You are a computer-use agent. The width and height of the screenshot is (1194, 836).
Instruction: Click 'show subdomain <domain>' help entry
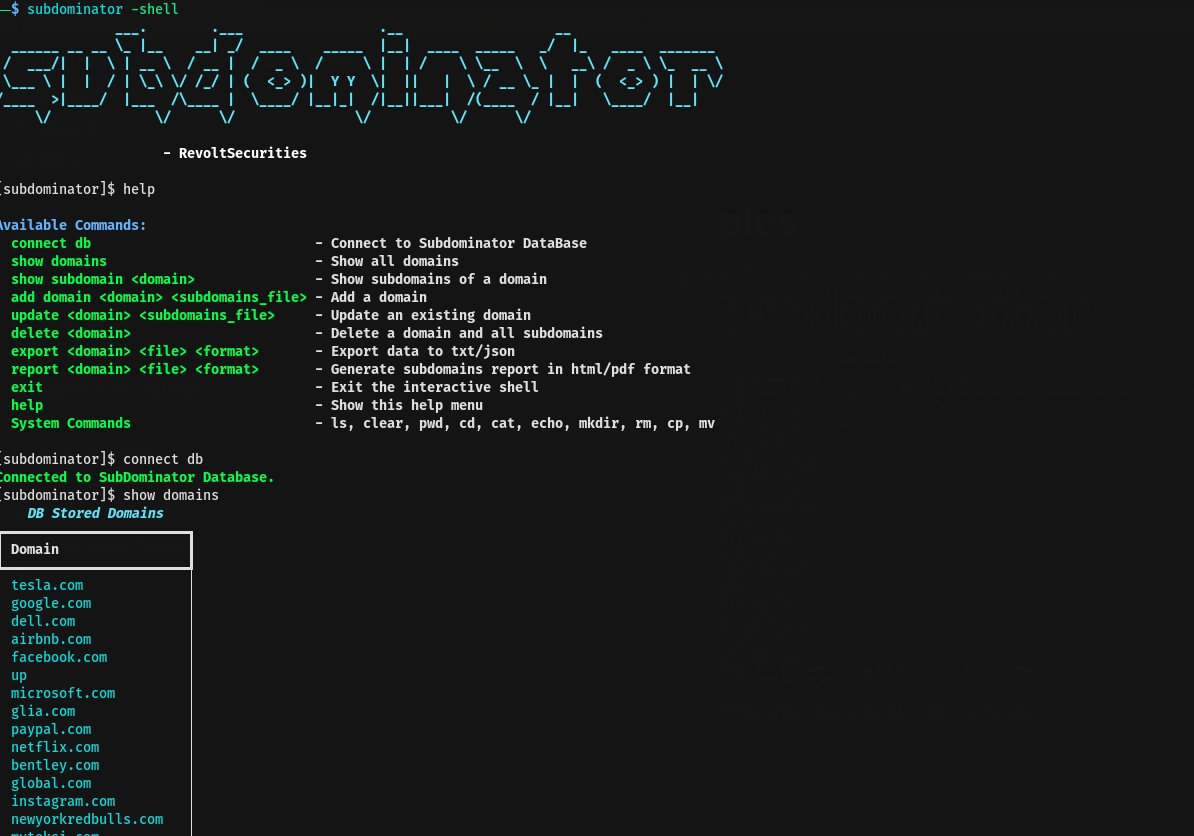[x=103, y=279]
